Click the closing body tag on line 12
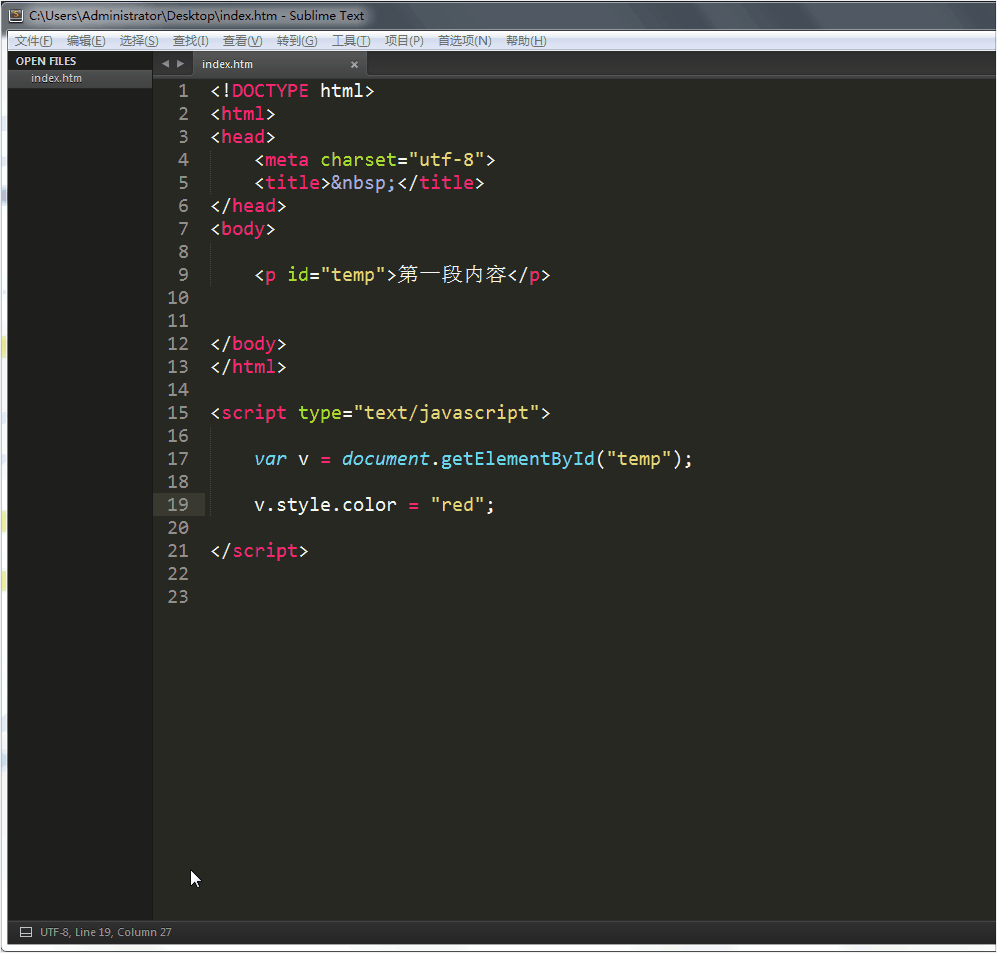 point(249,344)
